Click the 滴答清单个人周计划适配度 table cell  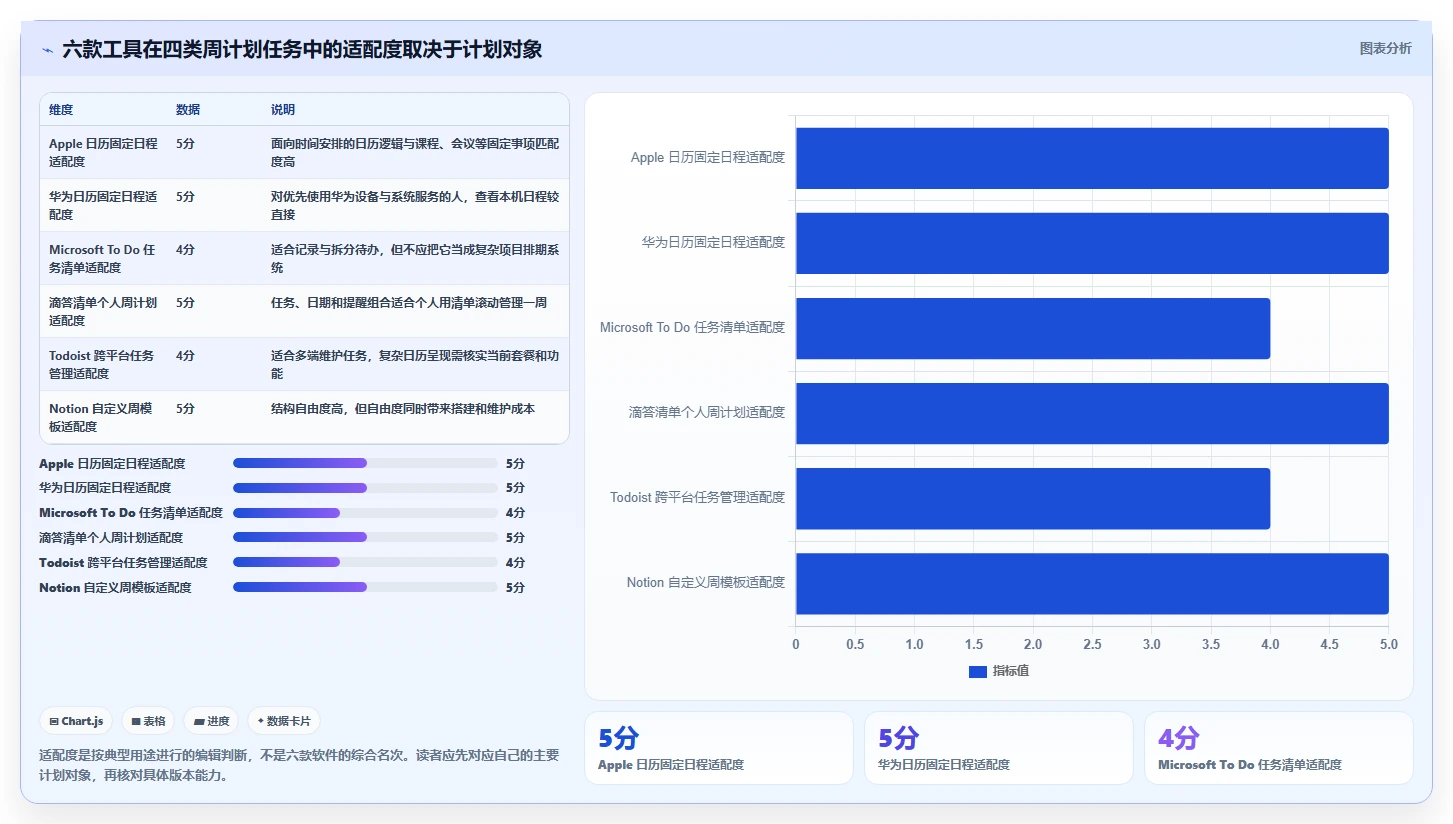click(x=103, y=311)
